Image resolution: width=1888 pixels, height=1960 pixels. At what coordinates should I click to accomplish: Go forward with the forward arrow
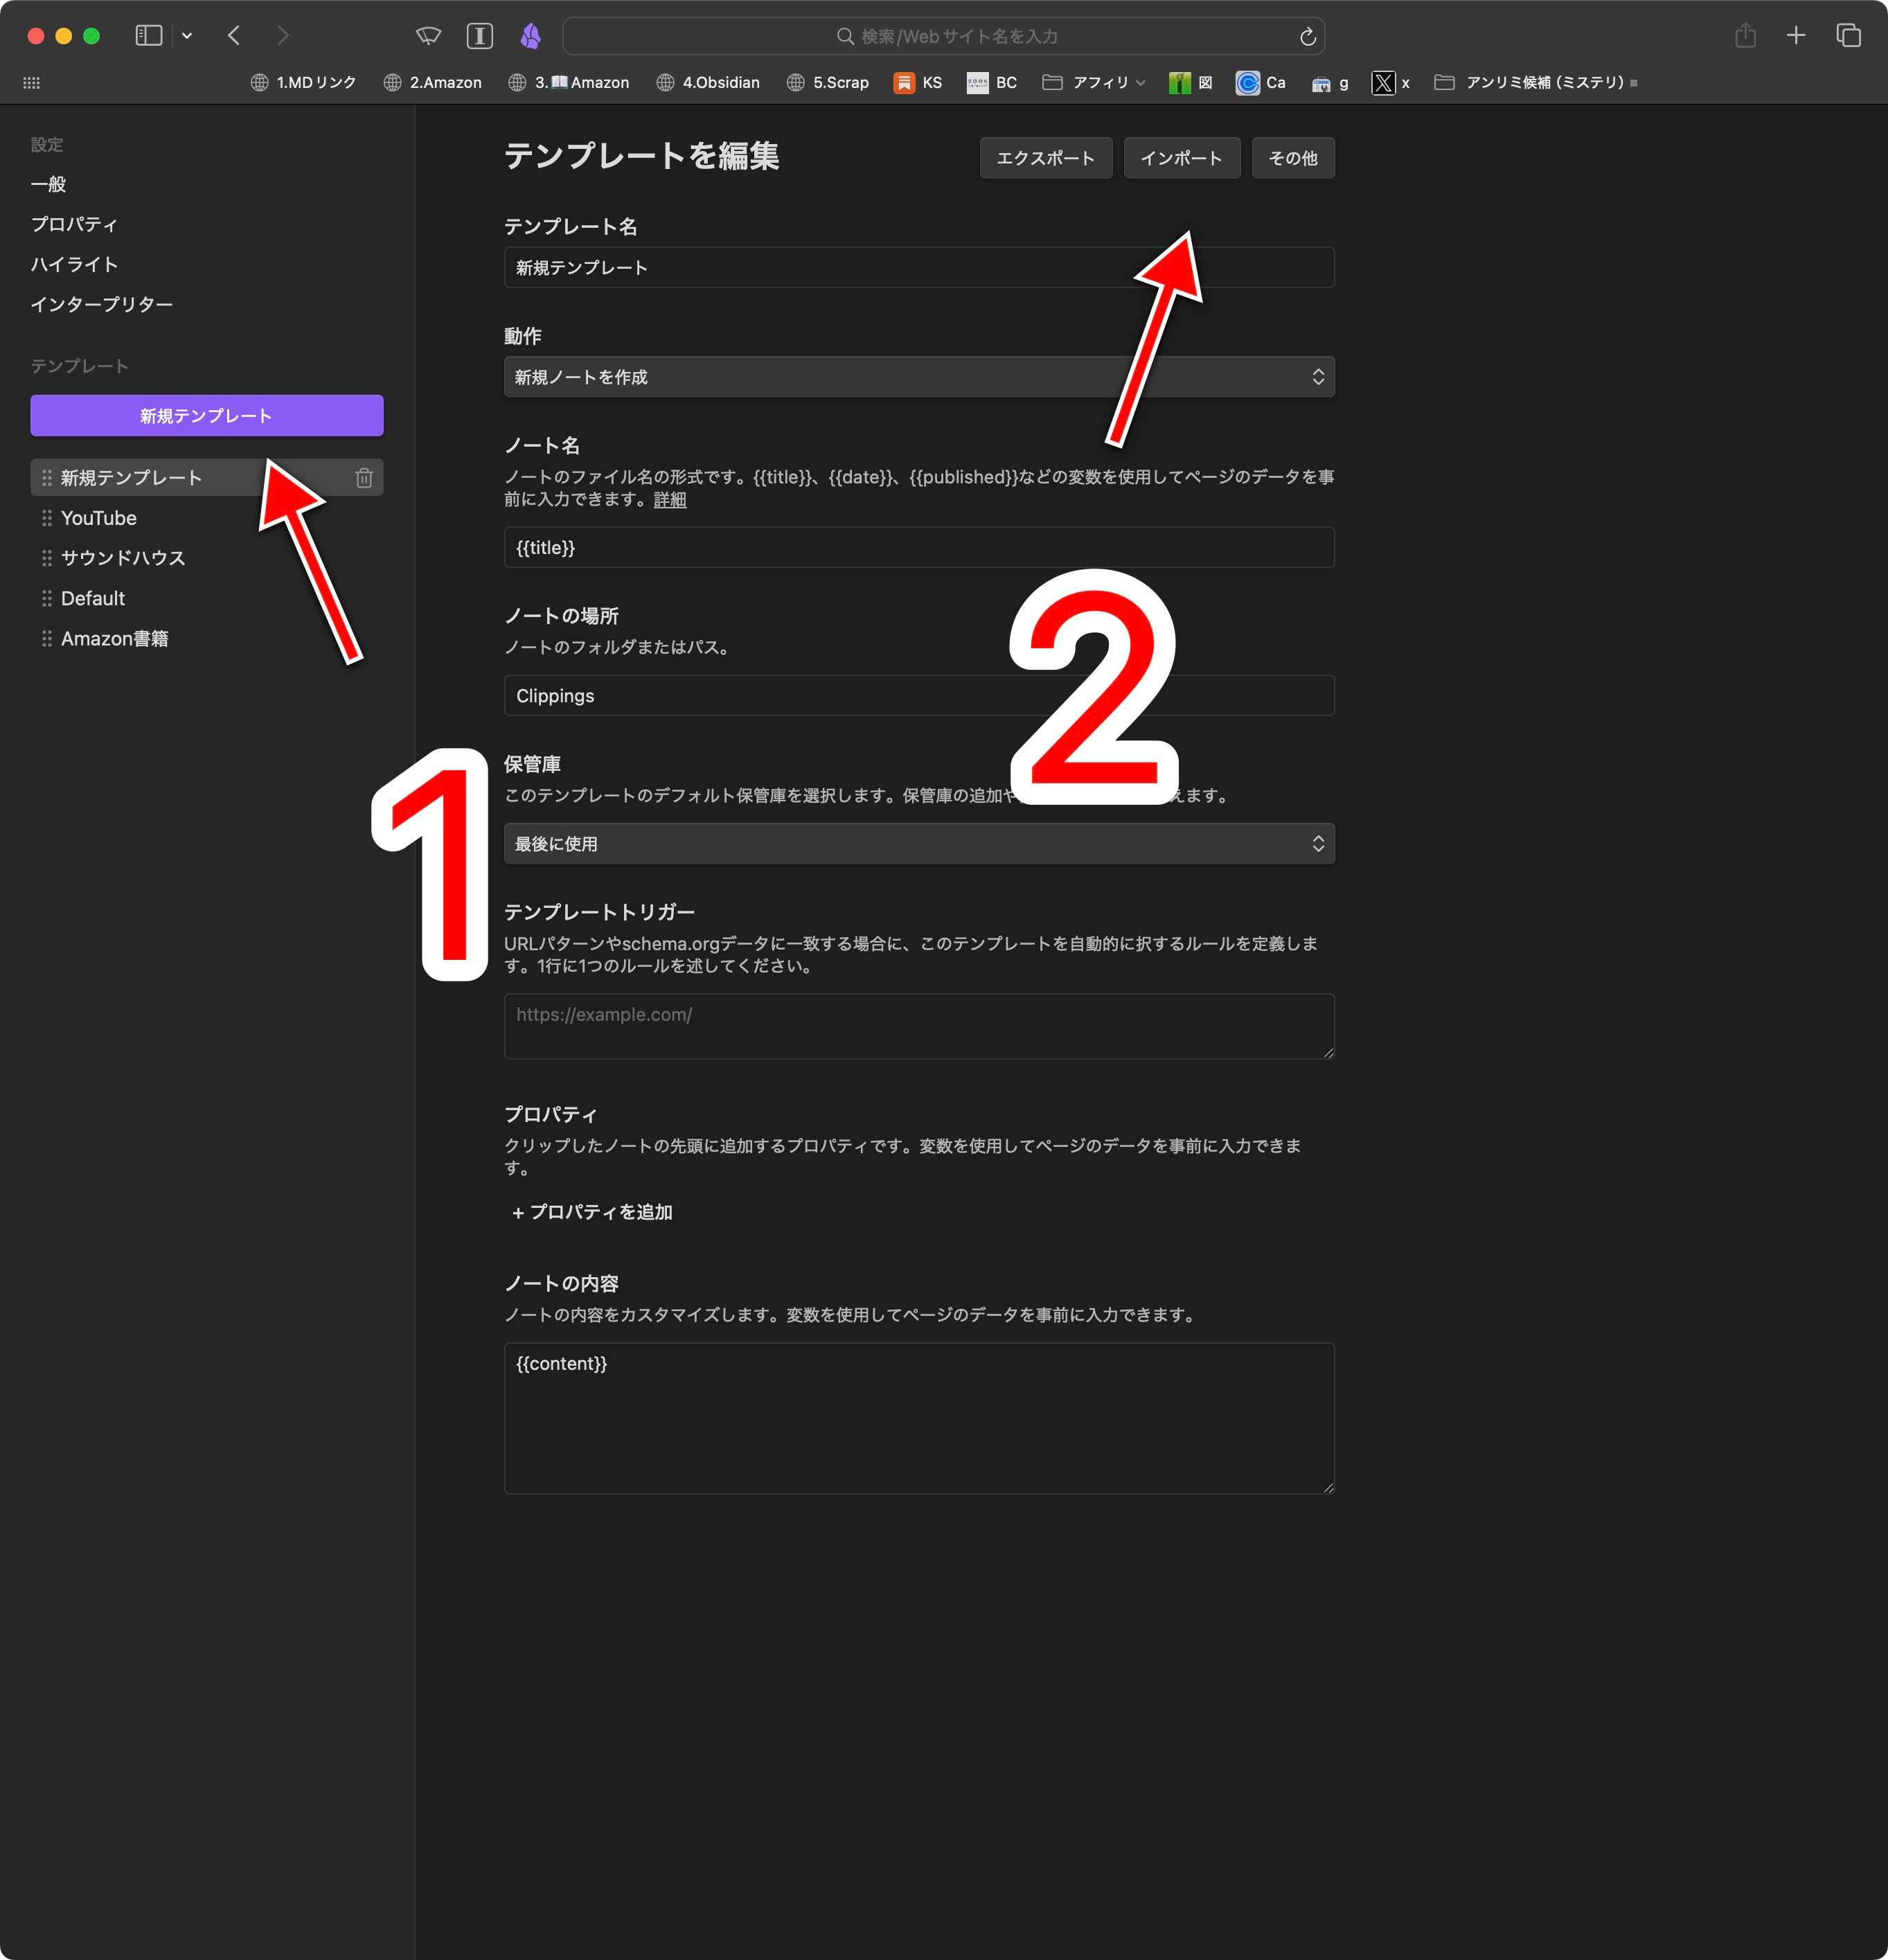point(283,36)
